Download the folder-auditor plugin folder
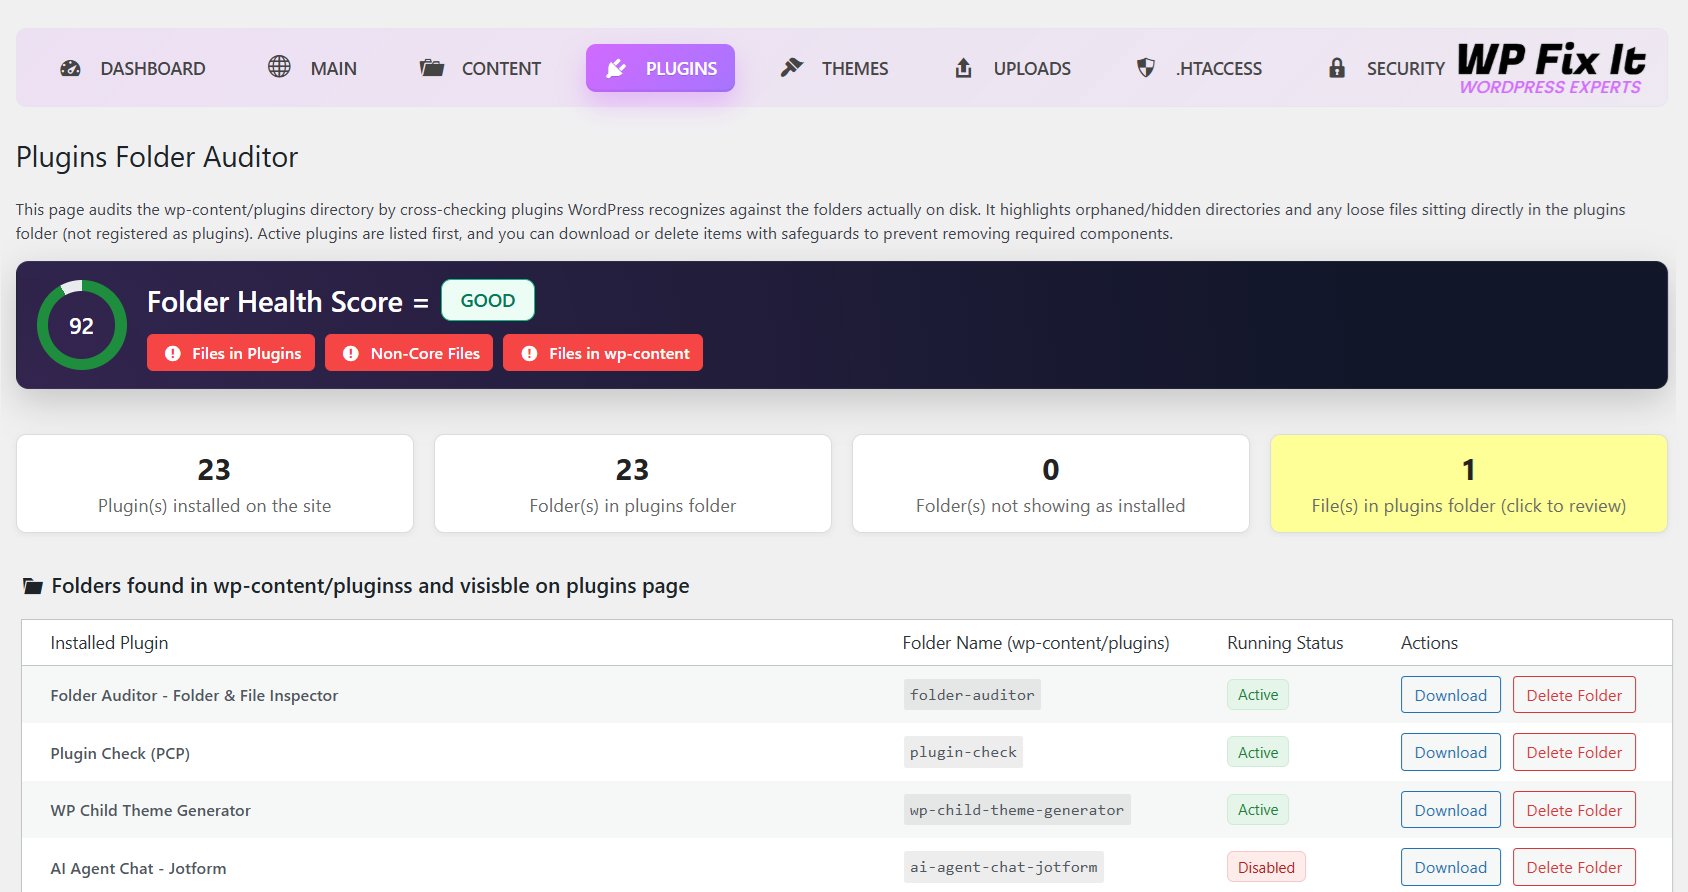Image resolution: width=1688 pixels, height=892 pixels. (x=1451, y=695)
